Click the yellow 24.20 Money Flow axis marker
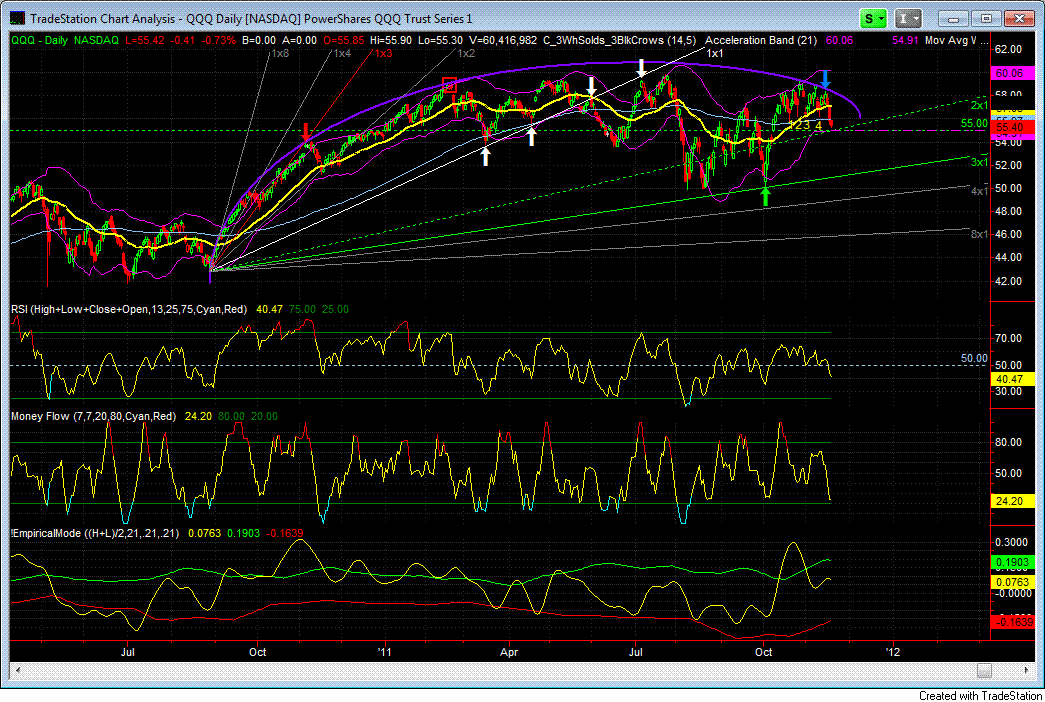 click(1012, 501)
